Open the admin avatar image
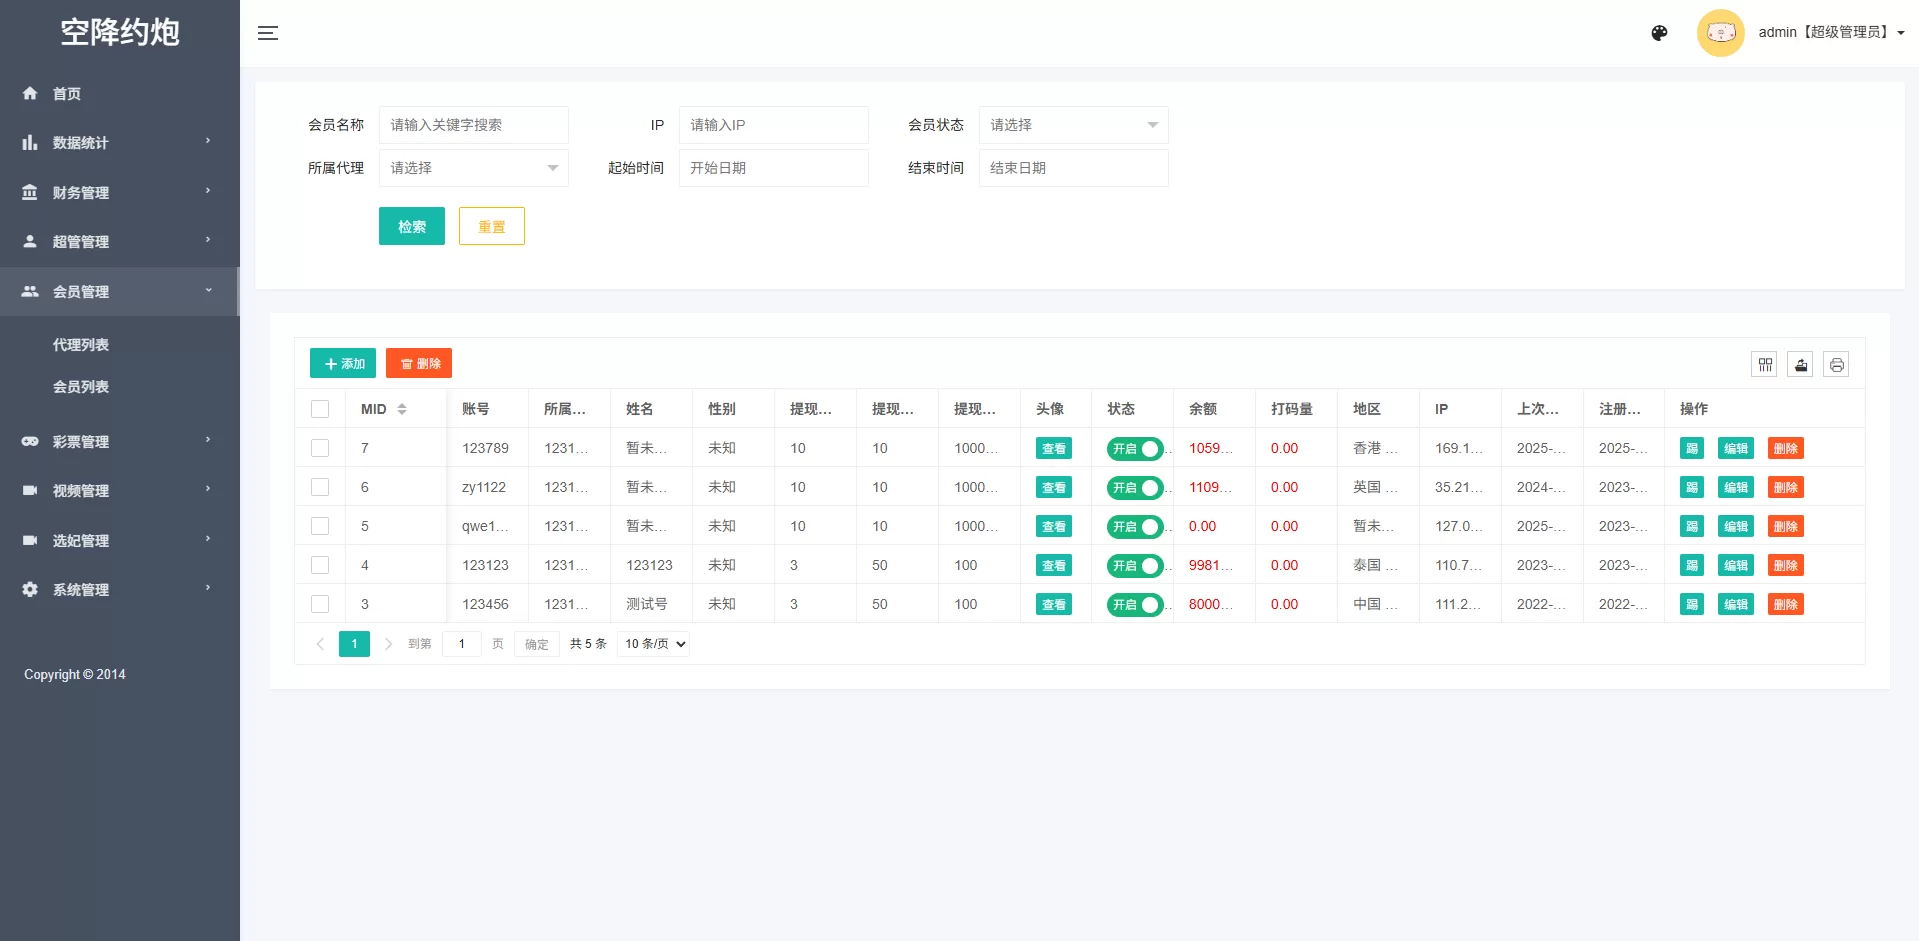The image size is (1919, 941). [1720, 32]
